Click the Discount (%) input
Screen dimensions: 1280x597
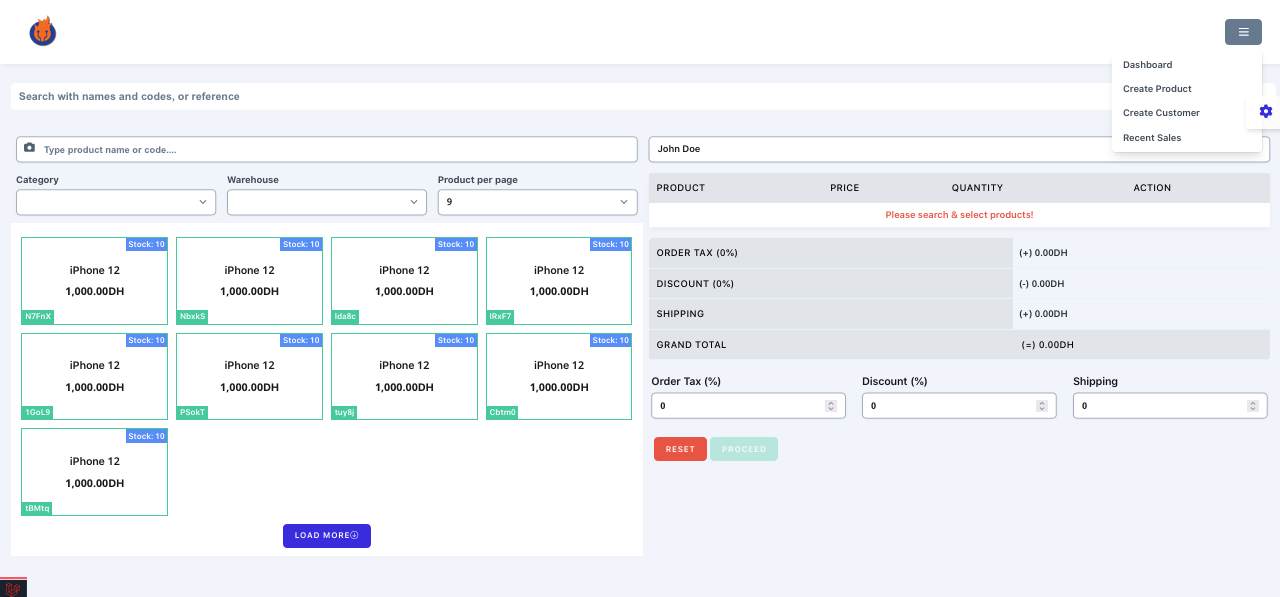pyautogui.click(x=959, y=406)
